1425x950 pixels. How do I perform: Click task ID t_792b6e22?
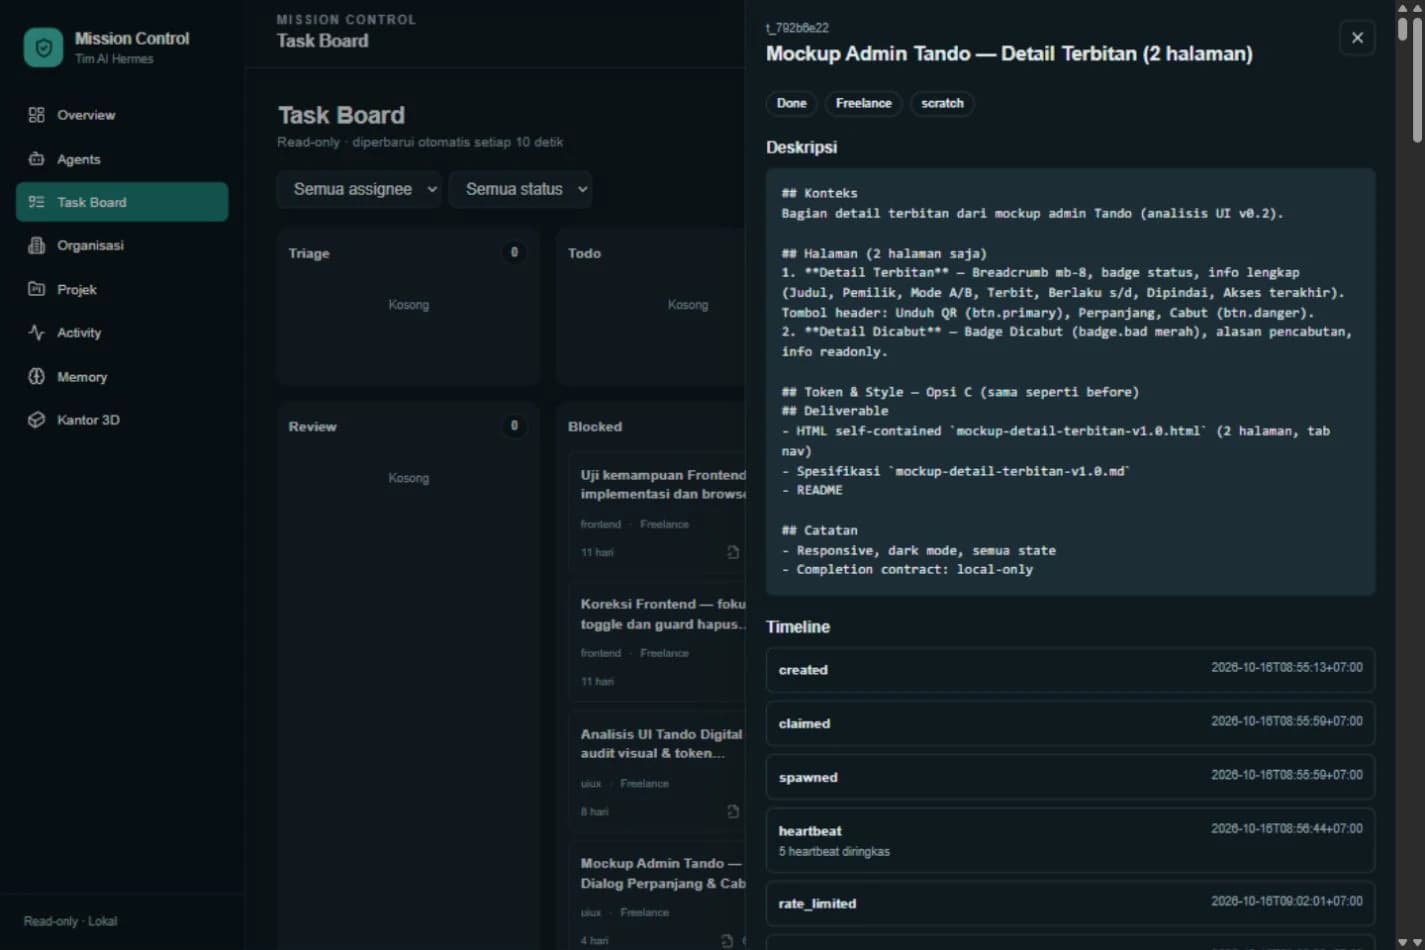(797, 28)
